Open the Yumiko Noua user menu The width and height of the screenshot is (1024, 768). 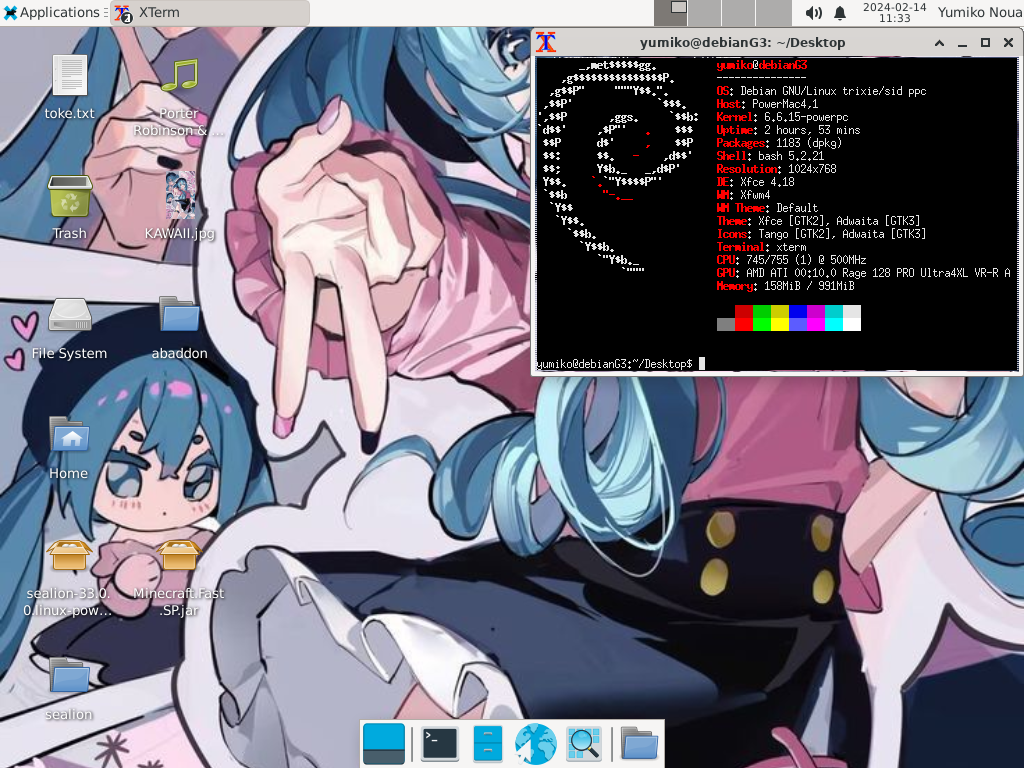pyautogui.click(x=980, y=12)
